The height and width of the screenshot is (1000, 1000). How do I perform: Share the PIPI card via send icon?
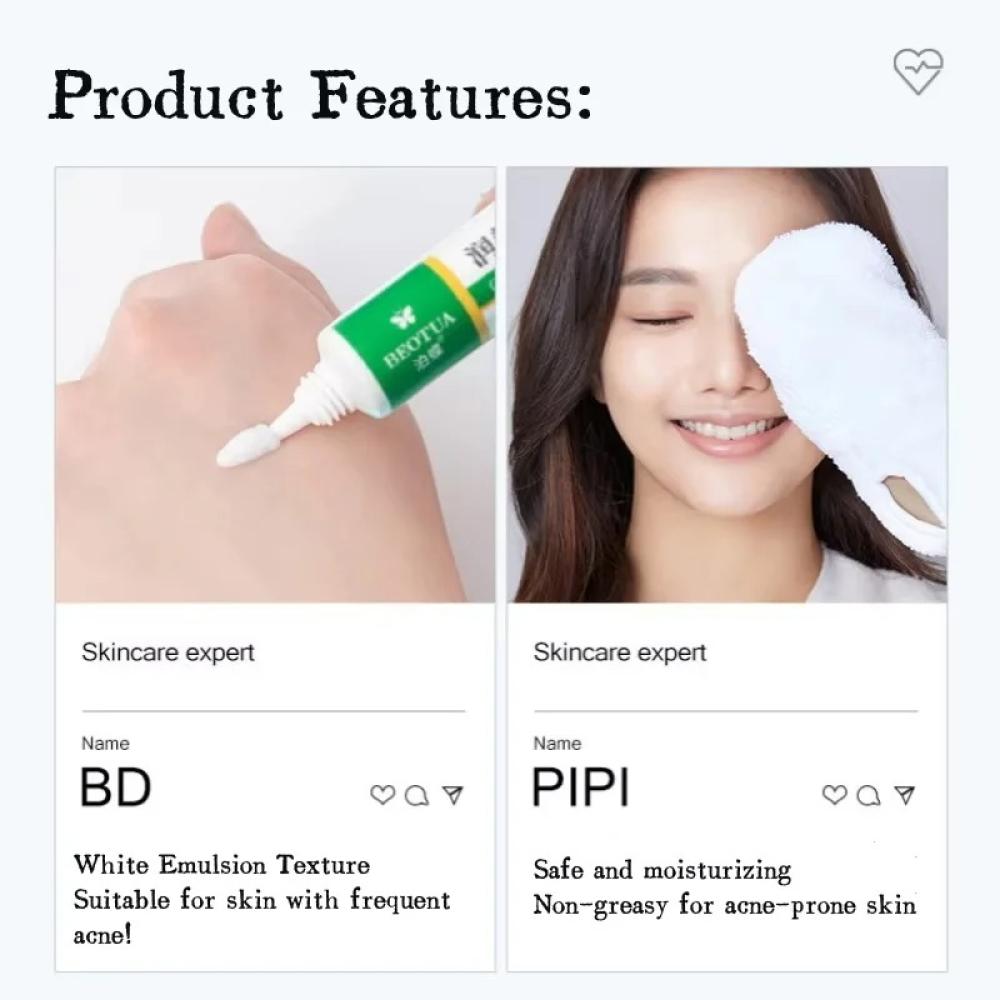[905, 795]
